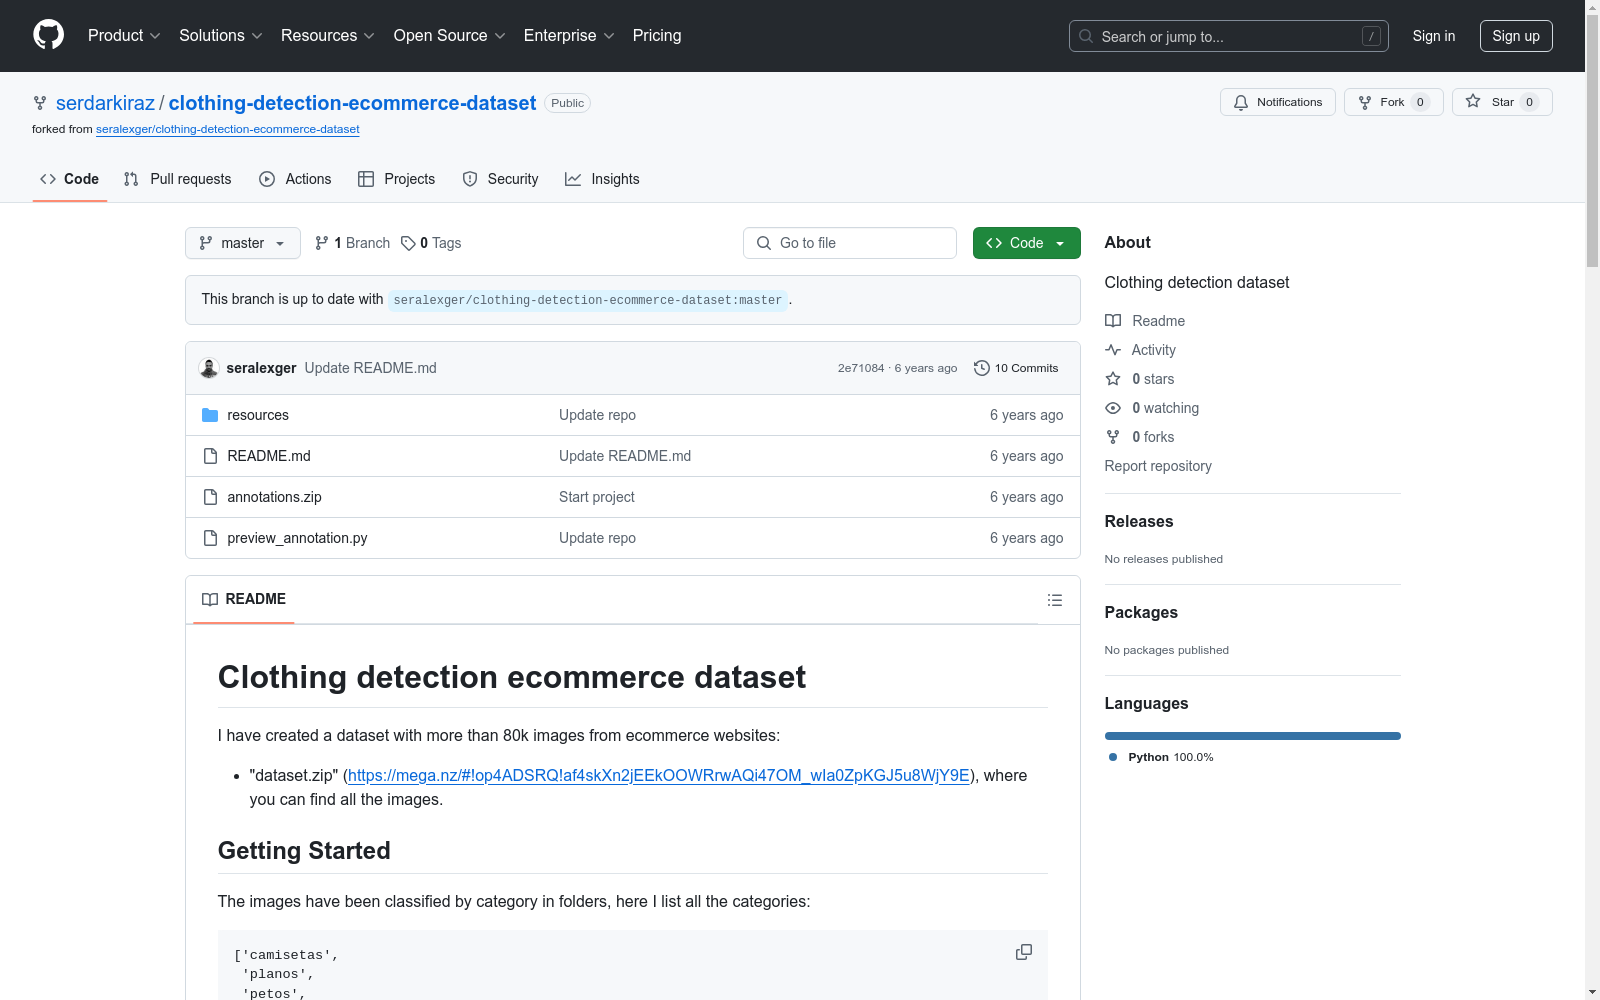
Task: Click the forks icon in About
Action: (1113, 437)
